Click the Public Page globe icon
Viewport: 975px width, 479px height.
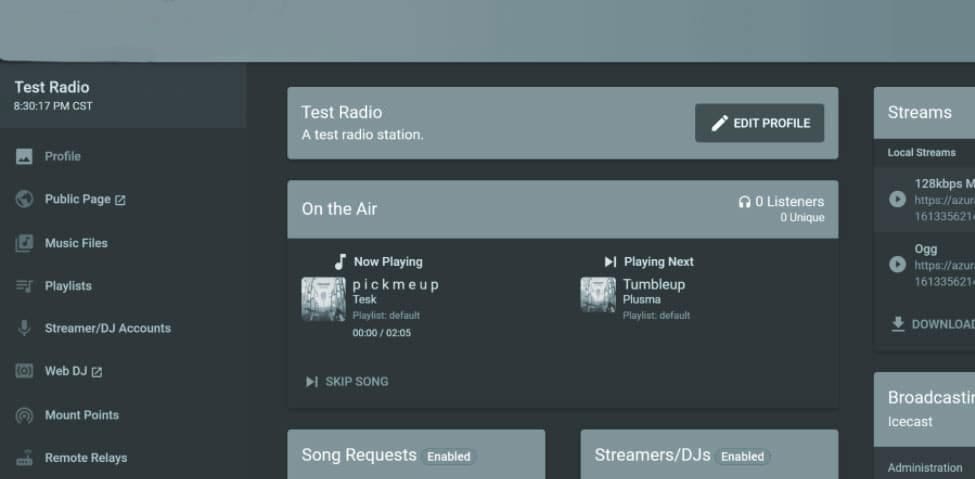point(25,199)
